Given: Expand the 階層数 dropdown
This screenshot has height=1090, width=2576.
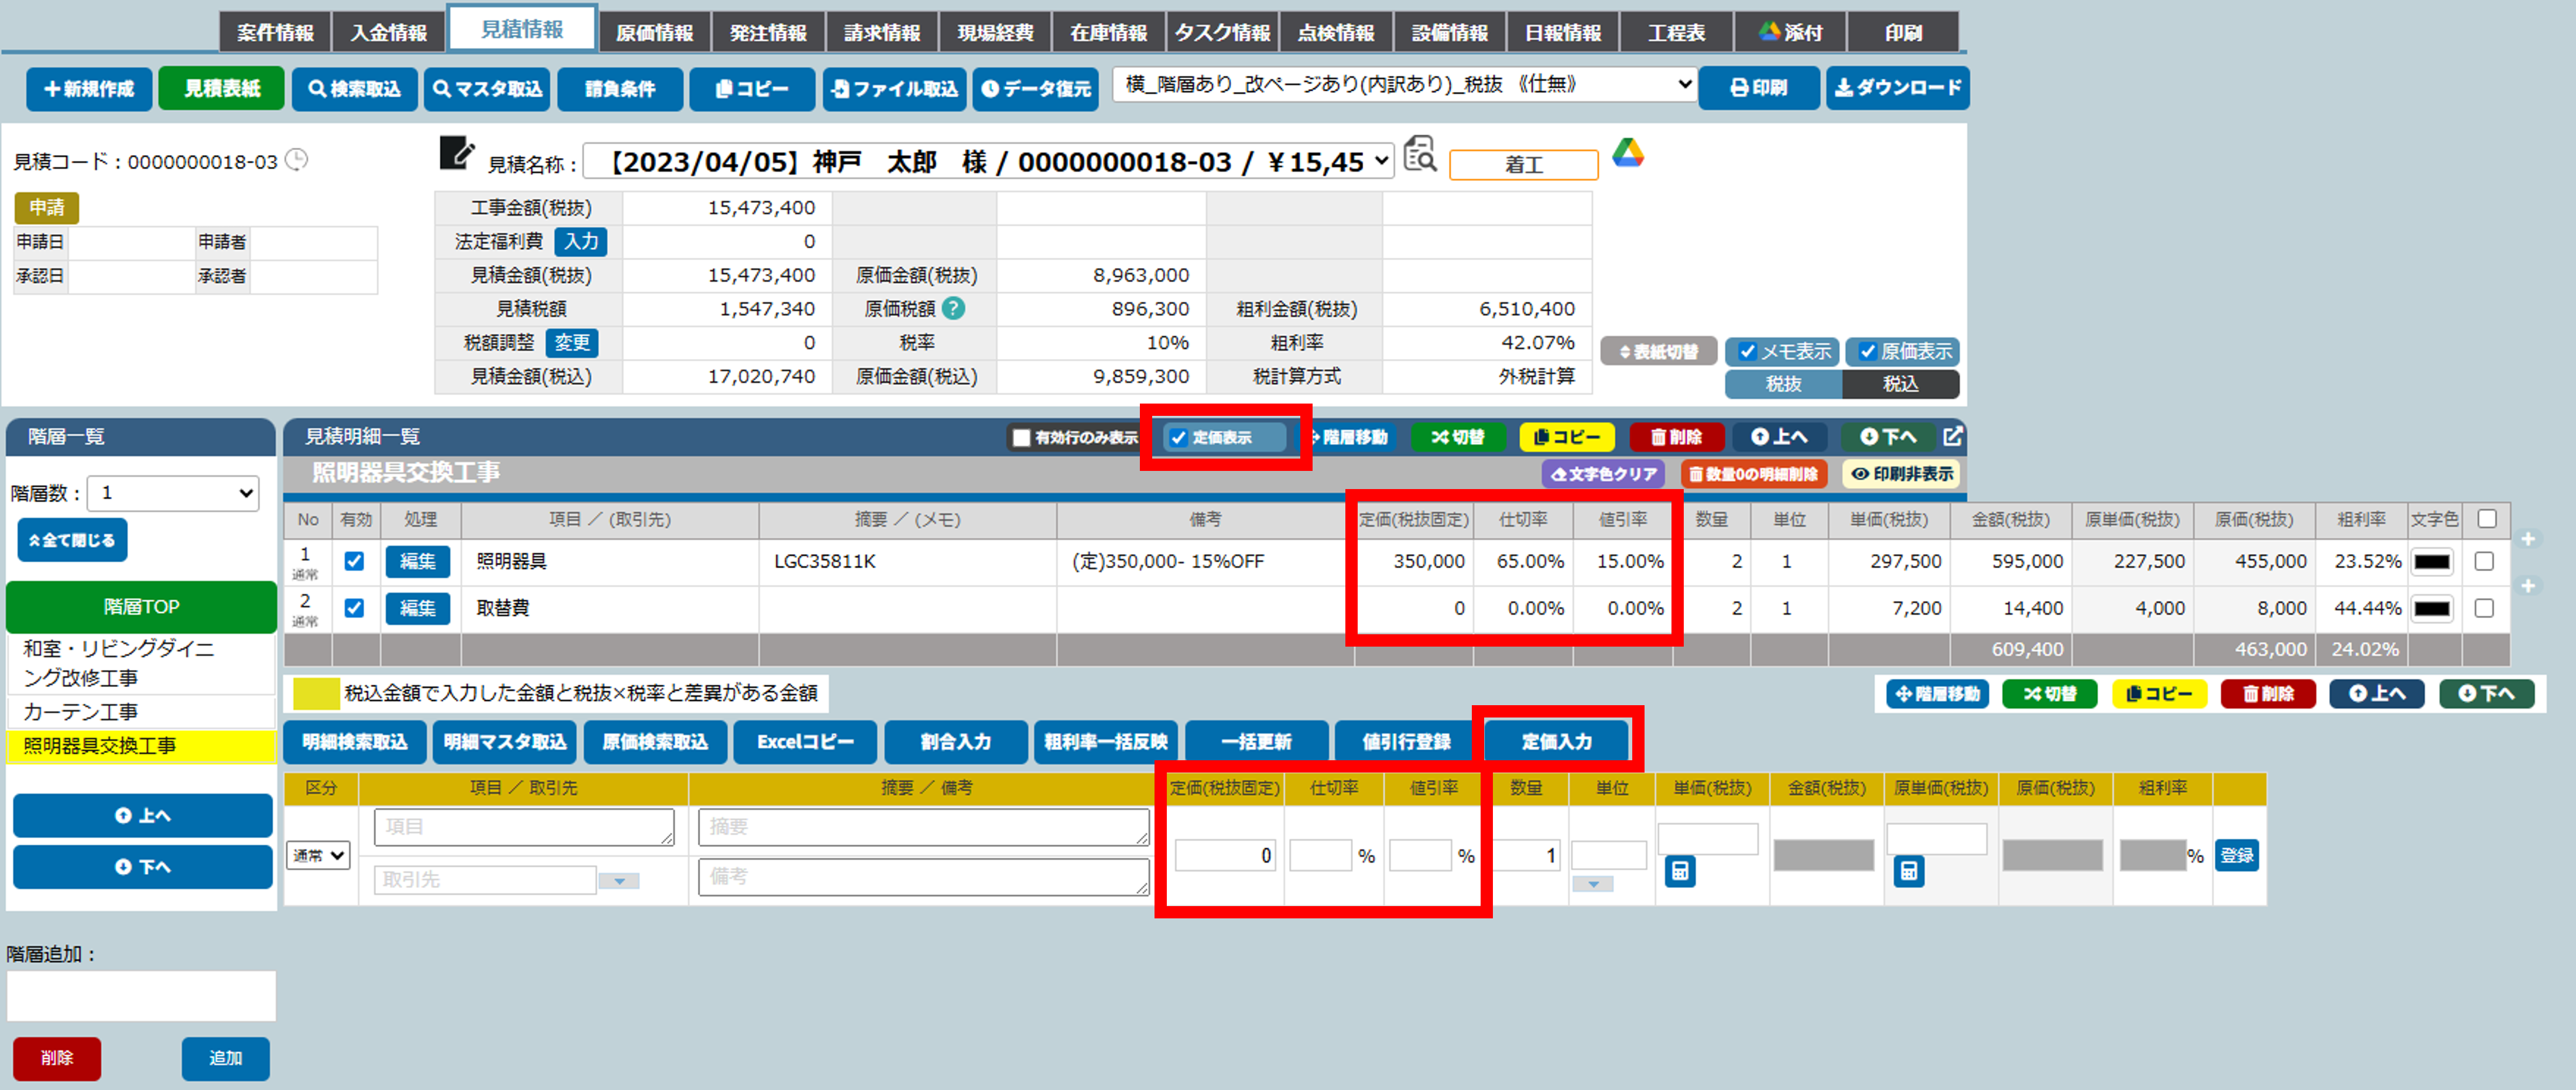Looking at the screenshot, I should pyautogui.click(x=173, y=493).
